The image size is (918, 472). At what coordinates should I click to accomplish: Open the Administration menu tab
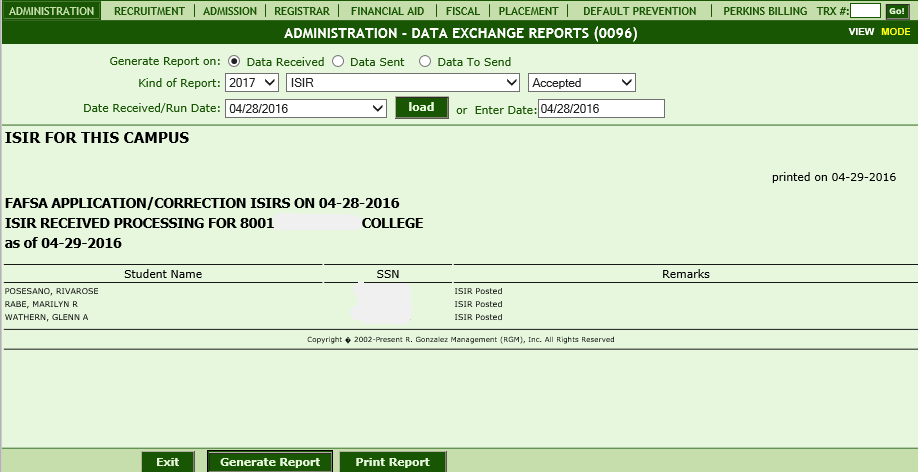[52, 11]
